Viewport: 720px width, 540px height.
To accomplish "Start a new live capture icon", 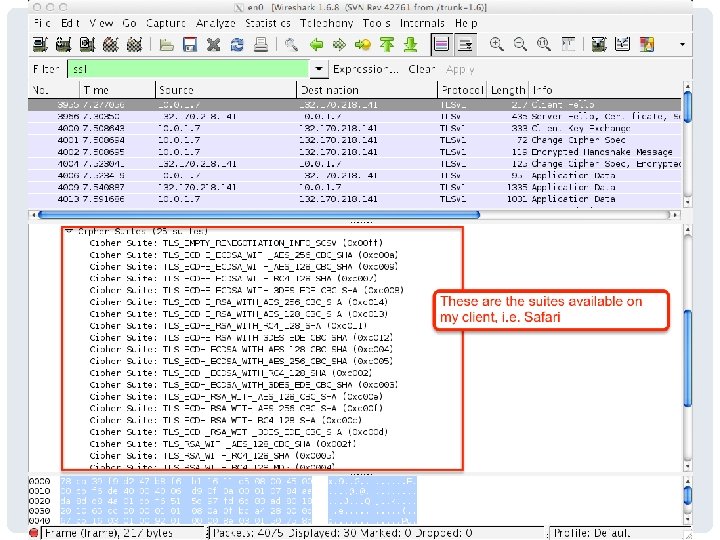I will (x=87, y=45).
